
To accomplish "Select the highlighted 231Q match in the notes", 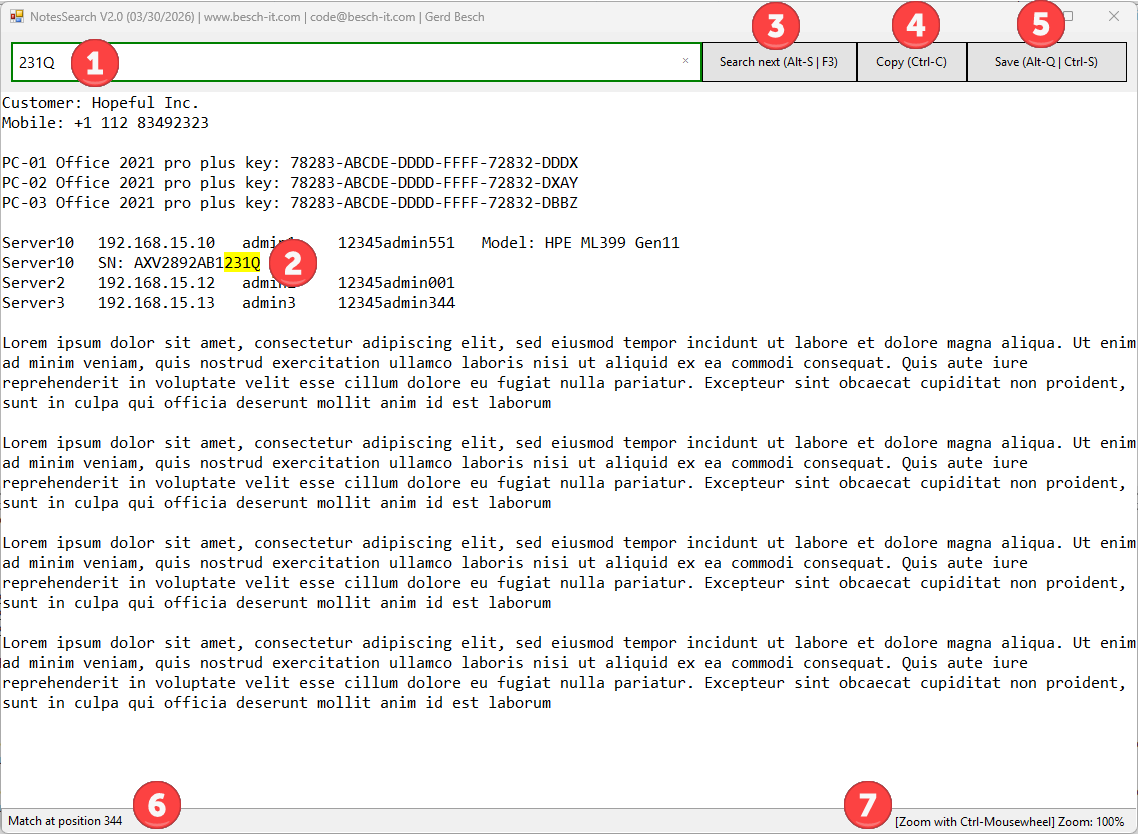I will [x=243, y=262].
